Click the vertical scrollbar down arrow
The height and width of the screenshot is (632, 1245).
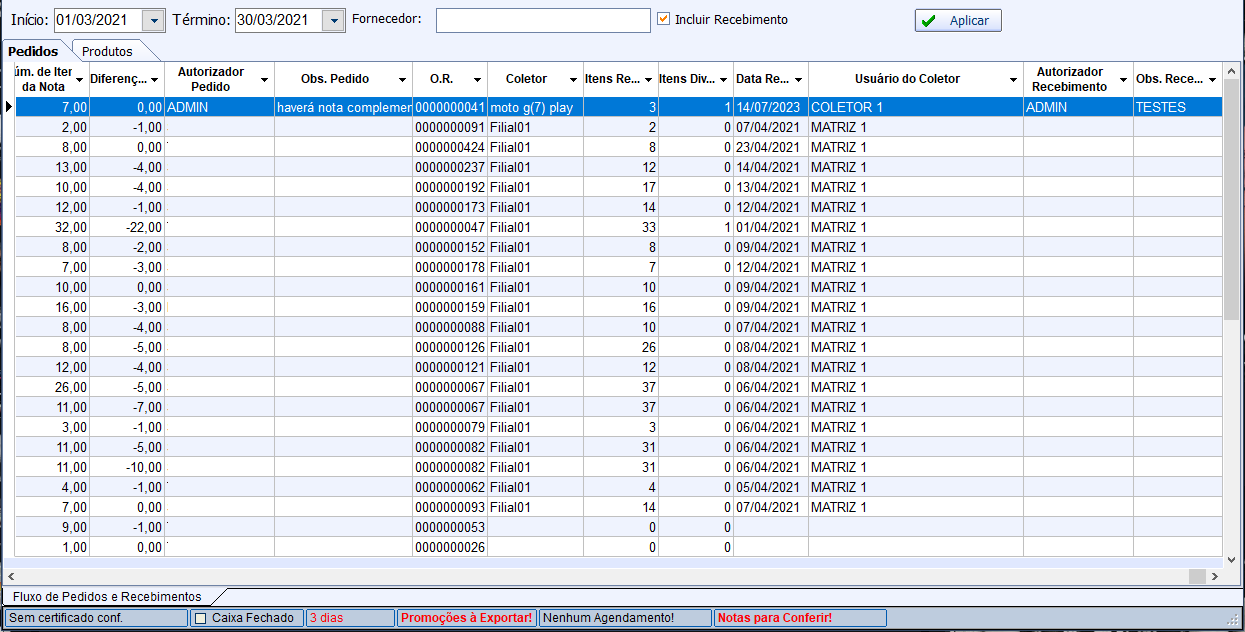pyautogui.click(x=1230, y=560)
